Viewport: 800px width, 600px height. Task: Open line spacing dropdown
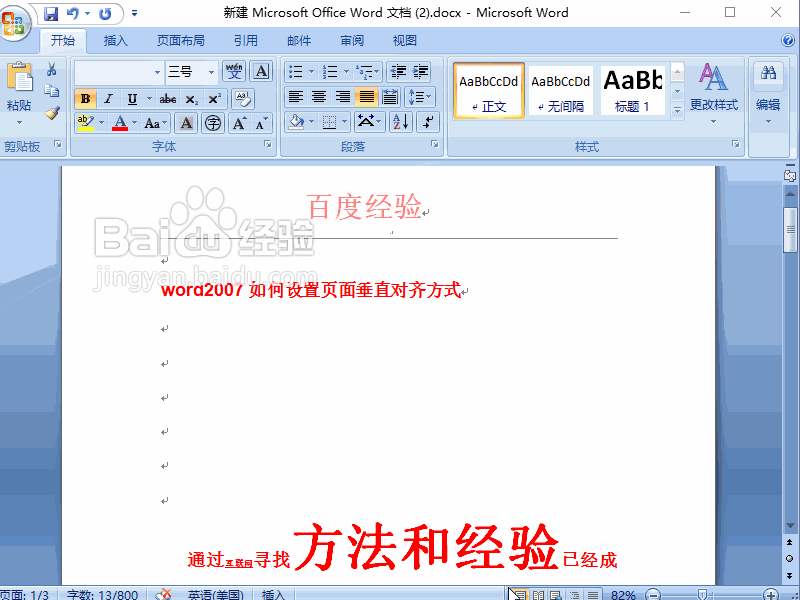420,97
